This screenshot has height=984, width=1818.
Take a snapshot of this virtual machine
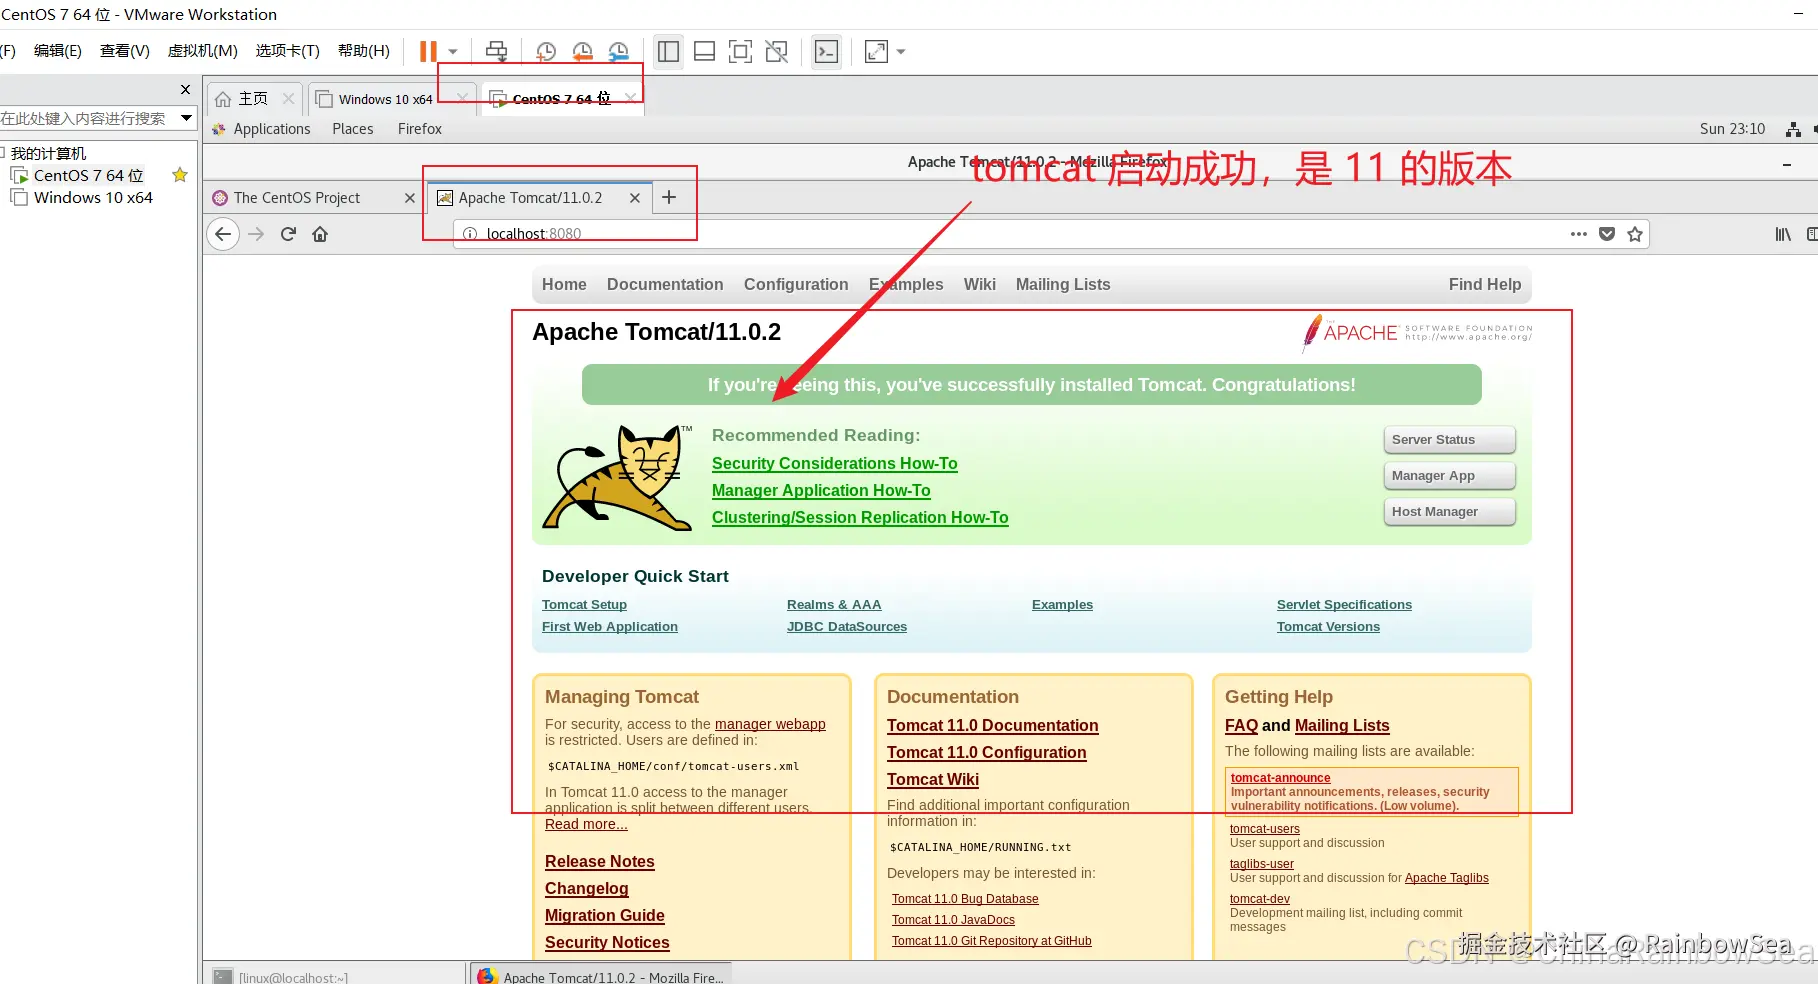[x=546, y=52]
